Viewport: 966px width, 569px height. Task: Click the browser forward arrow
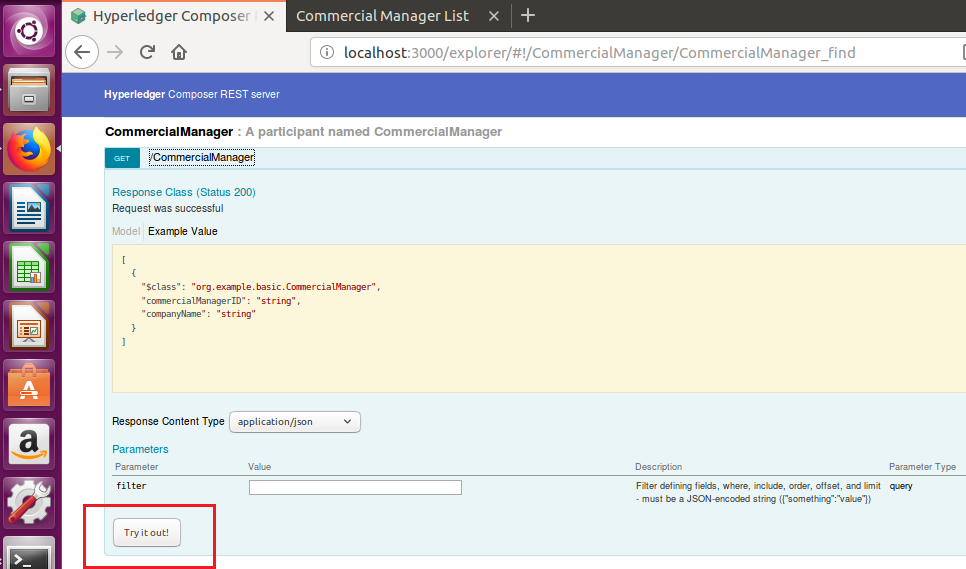click(x=115, y=52)
